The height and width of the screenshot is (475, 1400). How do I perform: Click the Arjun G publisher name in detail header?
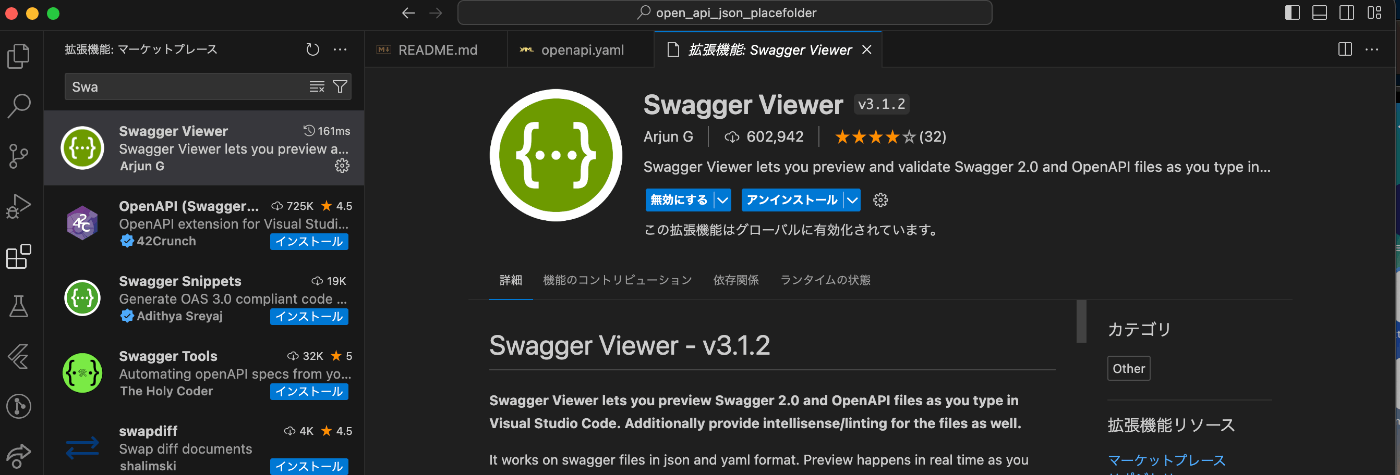click(x=669, y=136)
